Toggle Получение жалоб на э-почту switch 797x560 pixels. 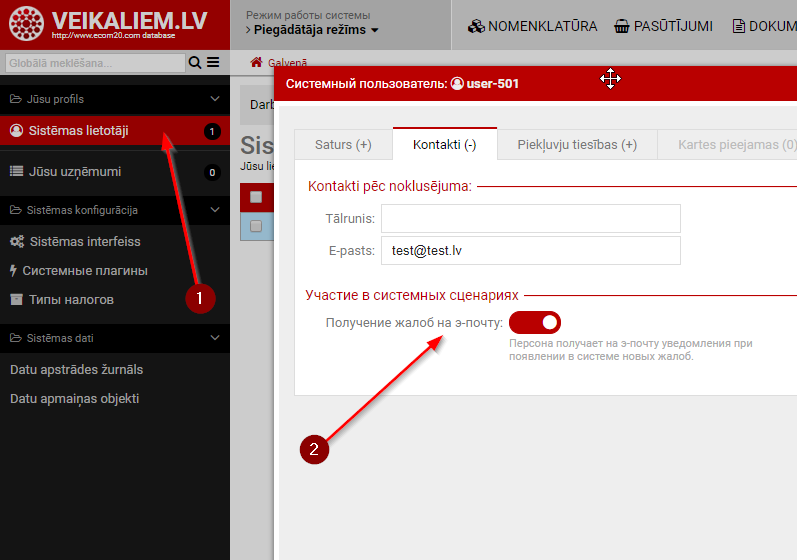pyautogui.click(x=535, y=322)
